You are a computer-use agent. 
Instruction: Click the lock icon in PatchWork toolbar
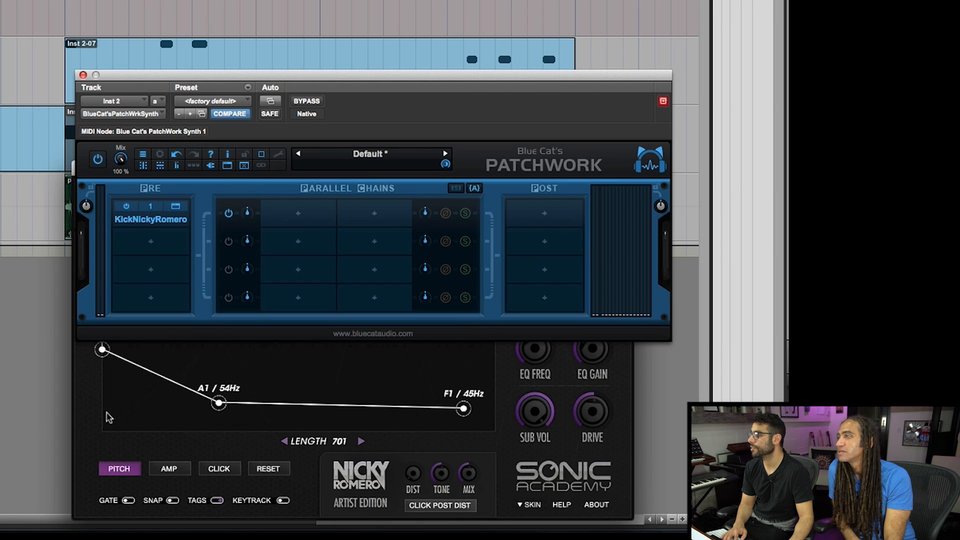pyautogui.click(x=244, y=154)
